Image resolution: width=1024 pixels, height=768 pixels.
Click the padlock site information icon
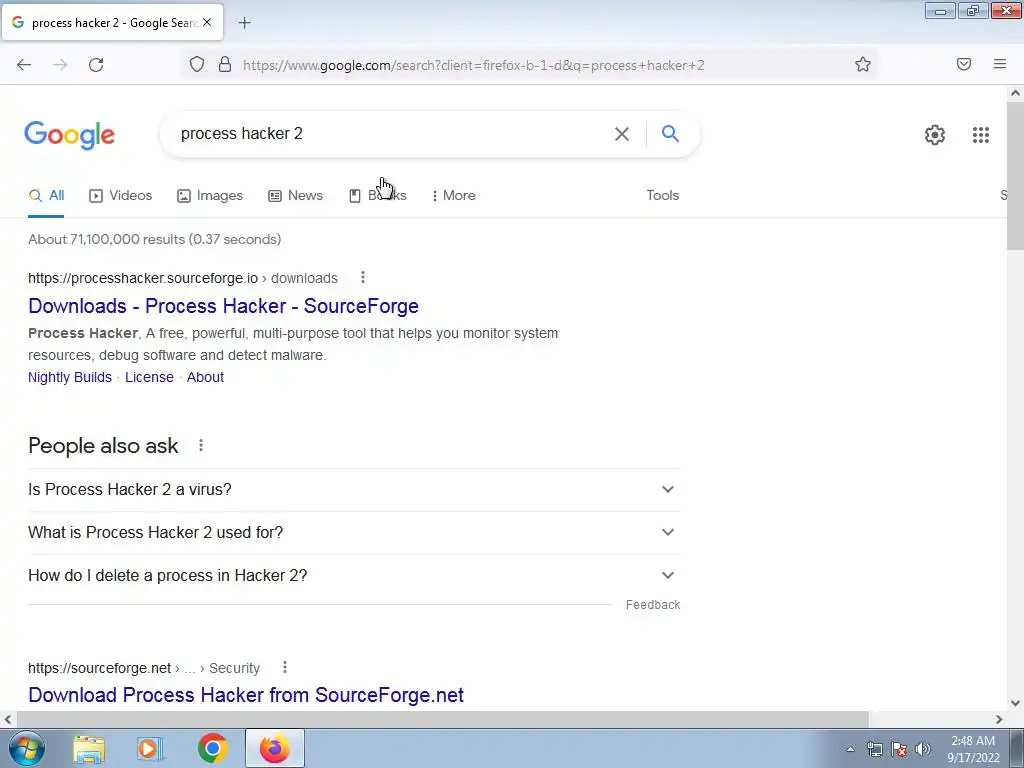pyautogui.click(x=225, y=64)
